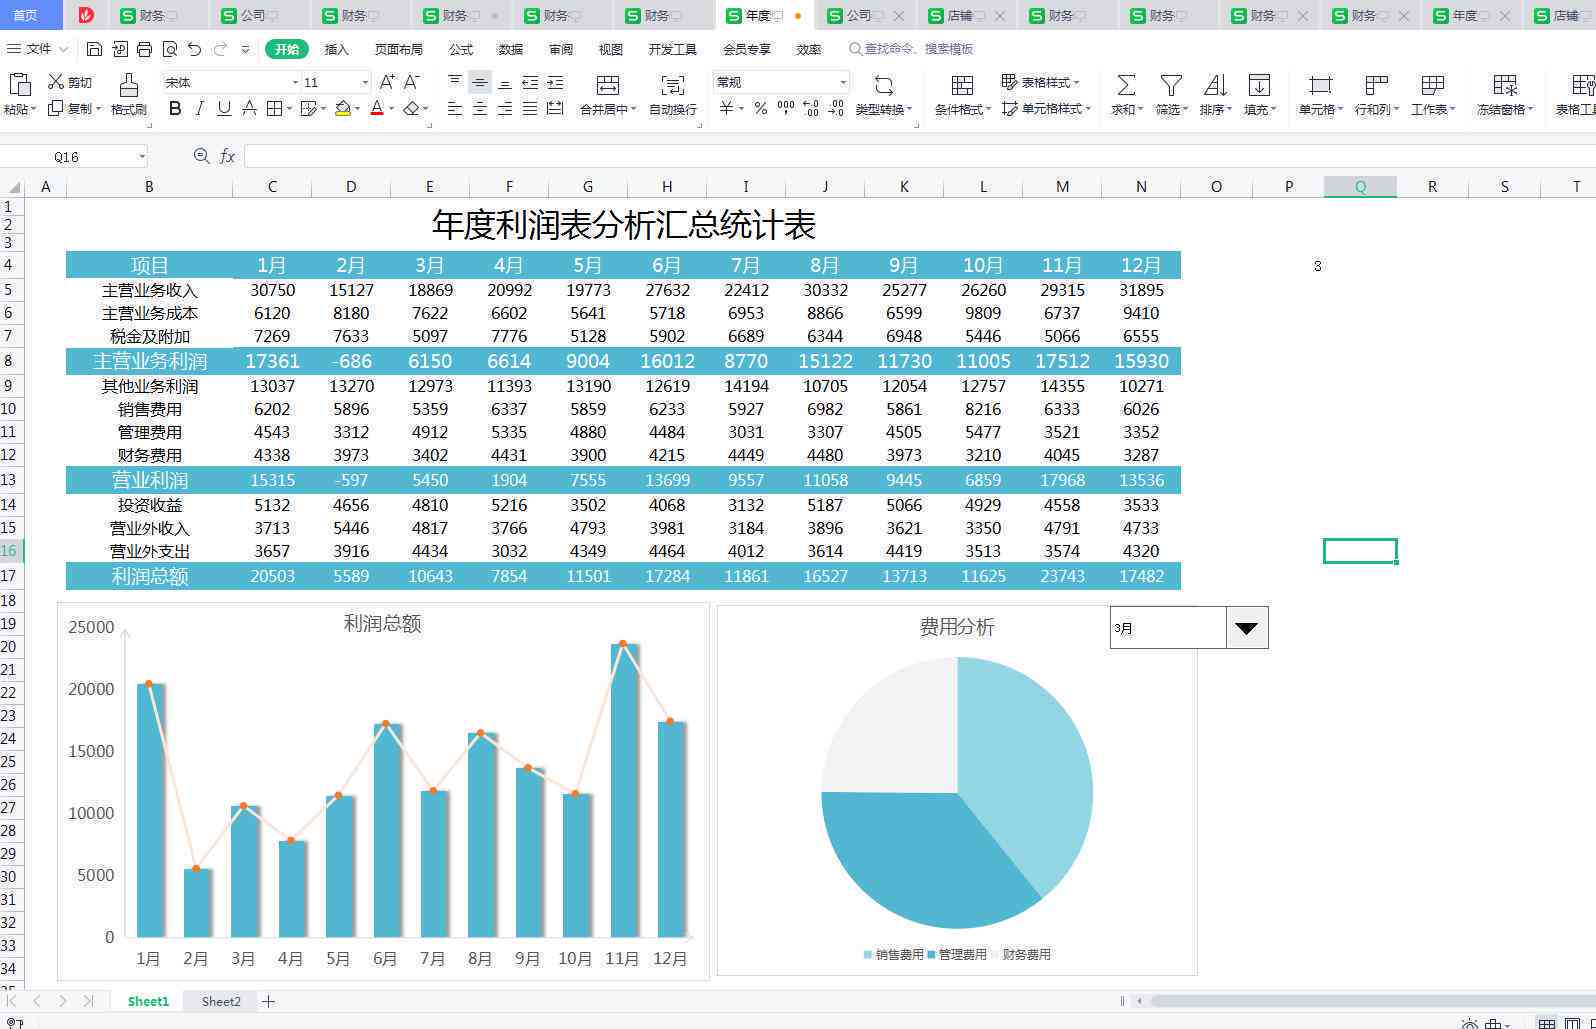Click the Conditional Formatting (条件格式) icon
This screenshot has width=1596, height=1029.
pos(962,86)
